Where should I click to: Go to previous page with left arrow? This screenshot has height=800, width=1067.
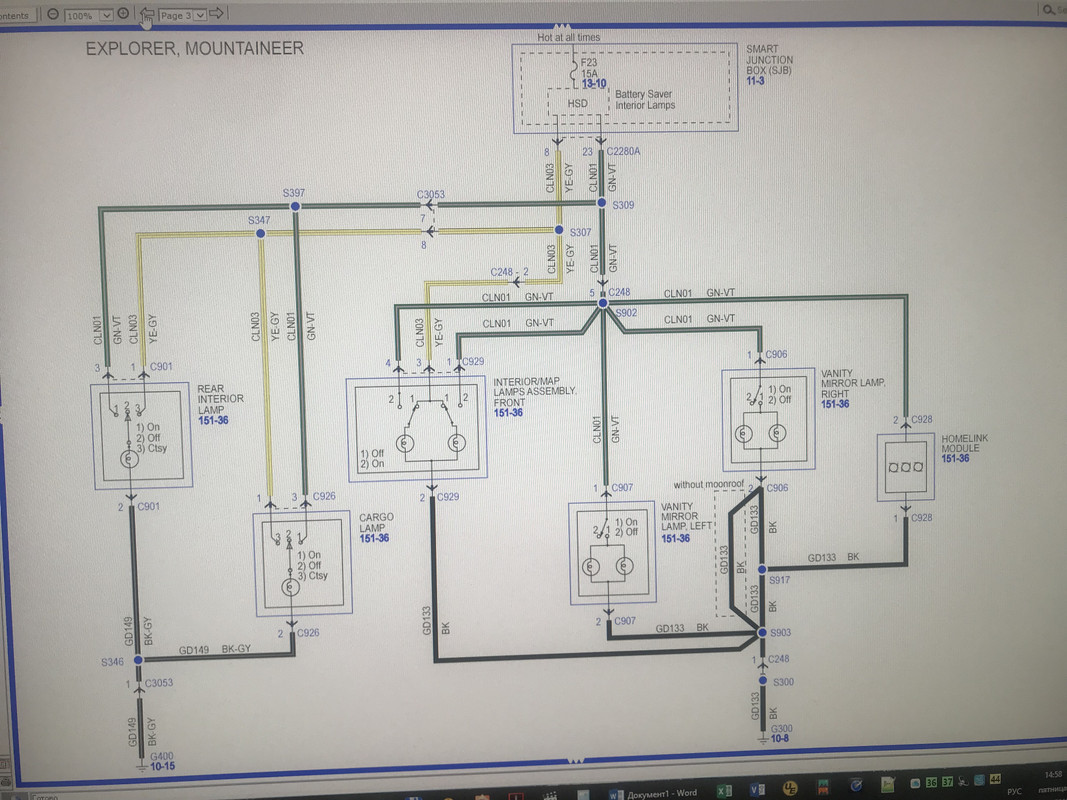[146, 14]
